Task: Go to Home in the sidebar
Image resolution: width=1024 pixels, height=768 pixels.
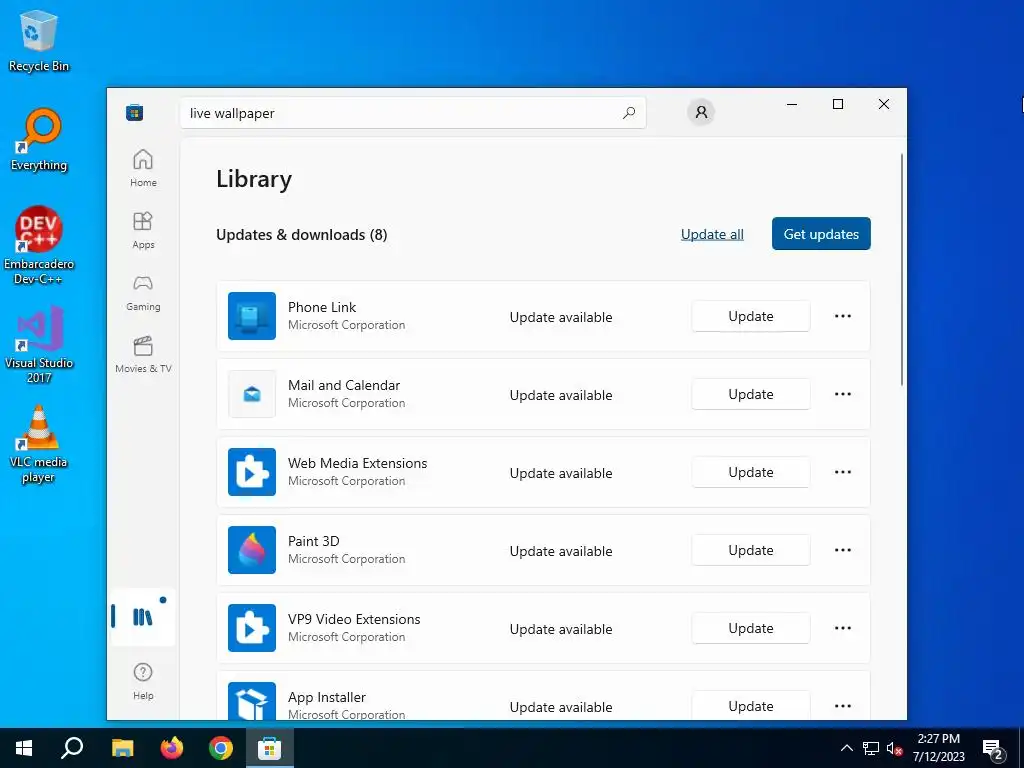Action: point(143,168)
